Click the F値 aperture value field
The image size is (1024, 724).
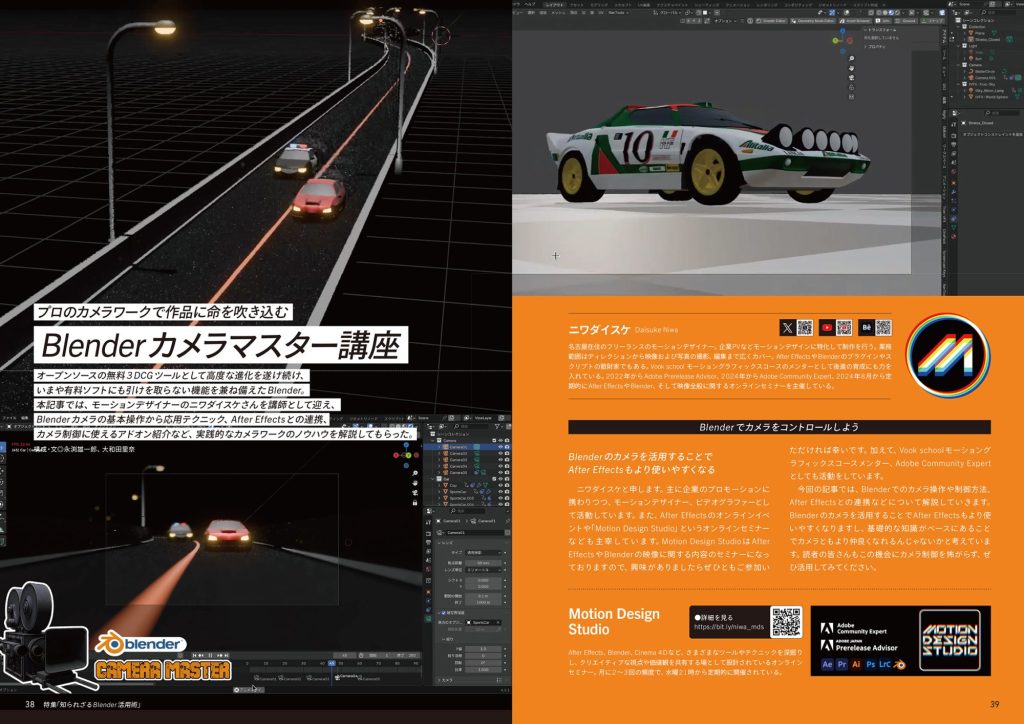(483, 649)
